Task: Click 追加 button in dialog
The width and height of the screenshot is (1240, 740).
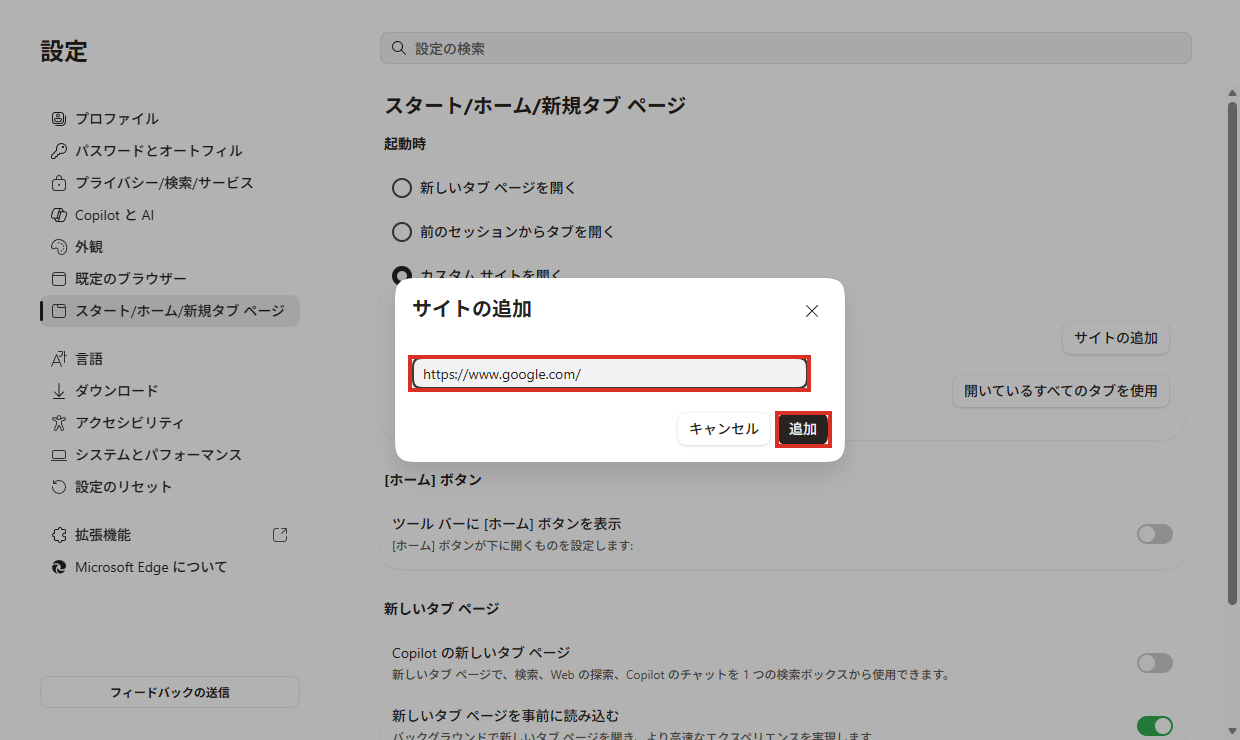Action: tap(803, 429)
